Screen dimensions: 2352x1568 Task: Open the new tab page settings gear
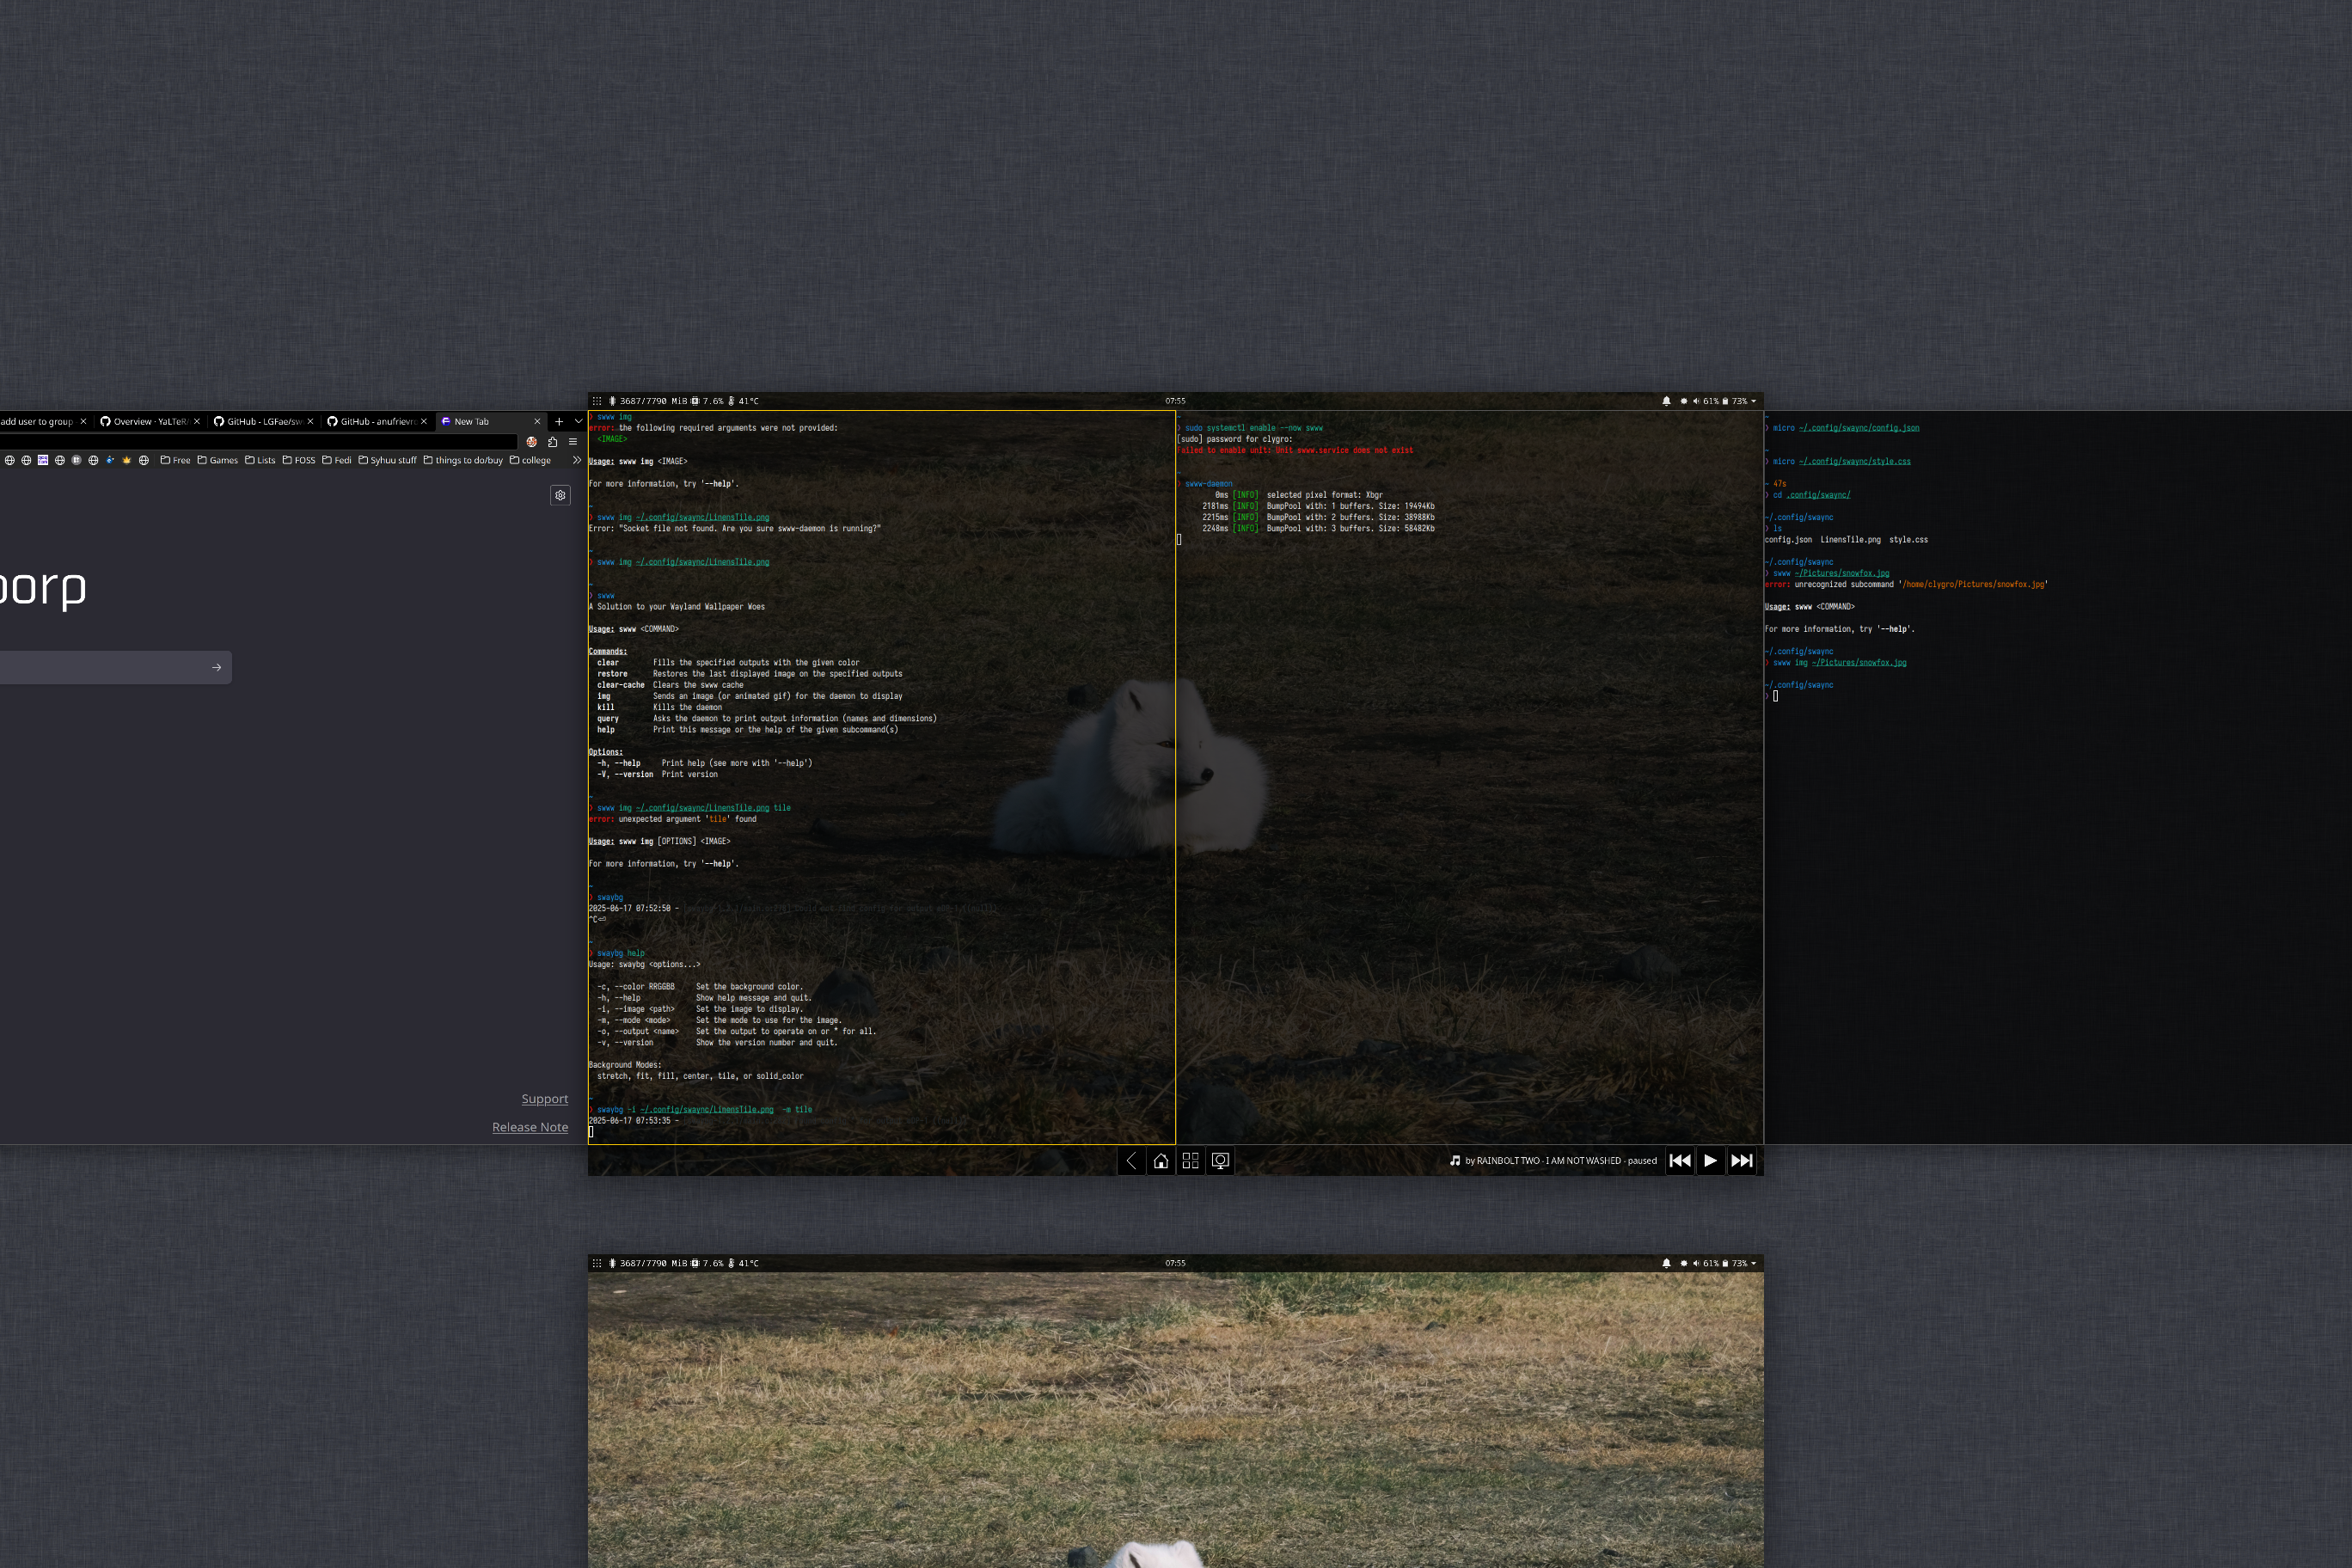(x=560, y=495)
